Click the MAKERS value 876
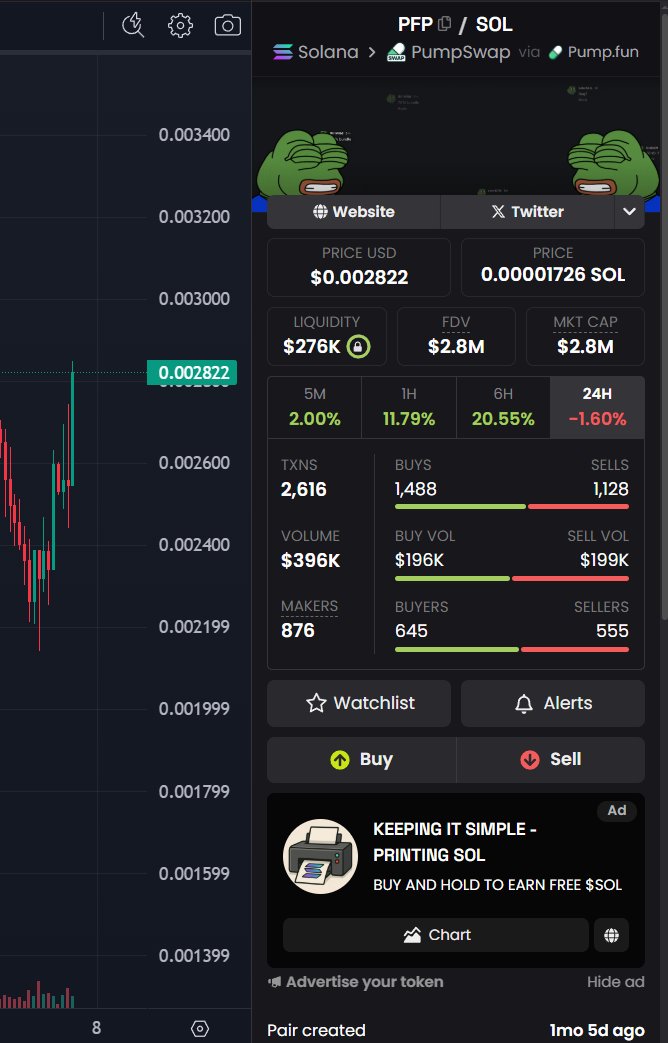Viewport: 668px width, 1043px height. click(x=297, y=631)
